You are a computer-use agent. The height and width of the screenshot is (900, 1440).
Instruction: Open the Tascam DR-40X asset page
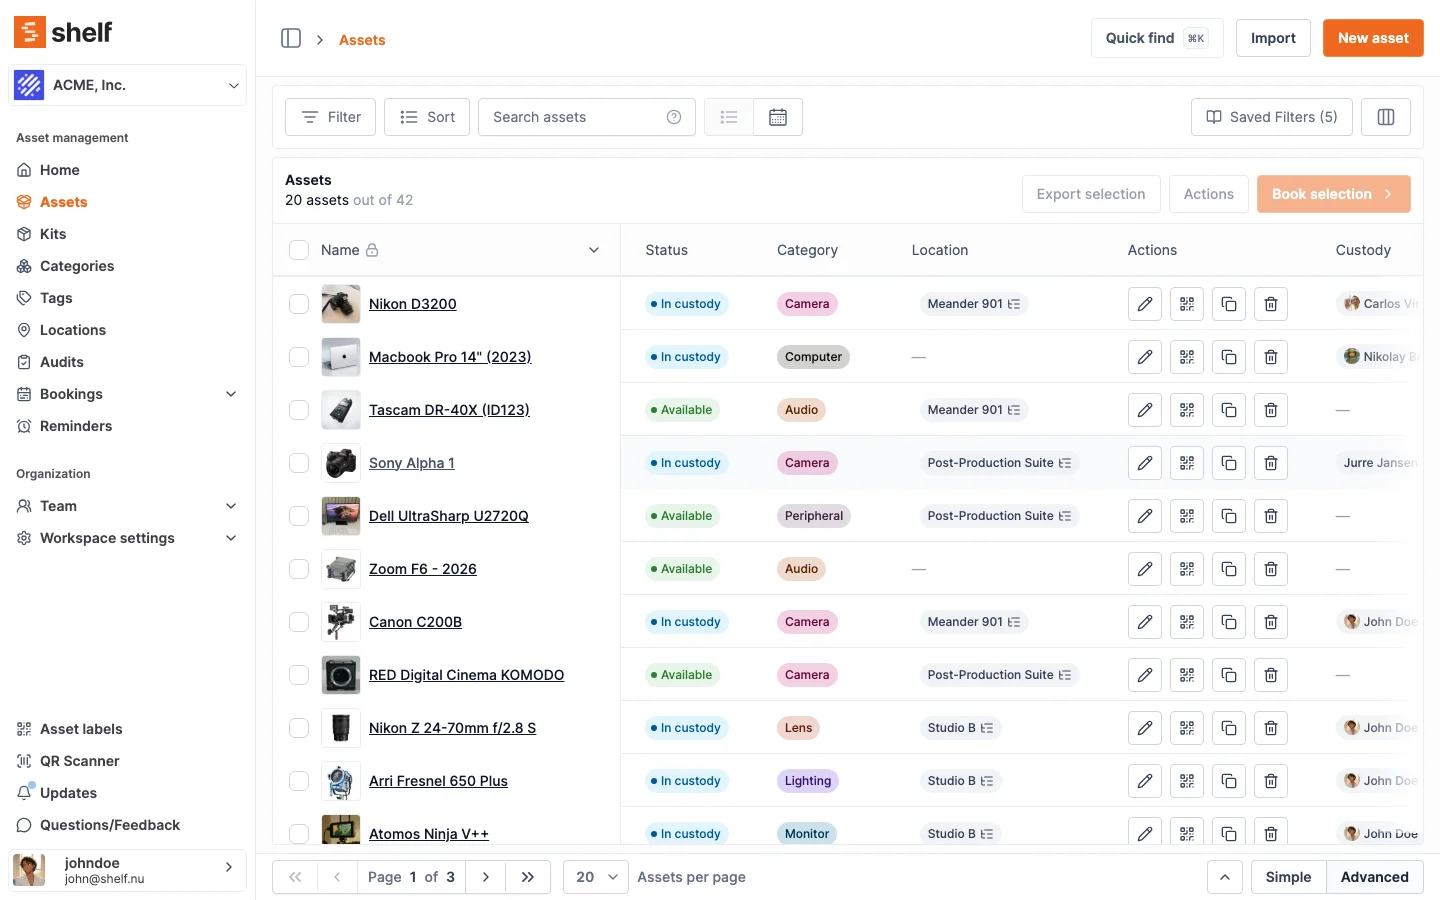tap(448, 410)
